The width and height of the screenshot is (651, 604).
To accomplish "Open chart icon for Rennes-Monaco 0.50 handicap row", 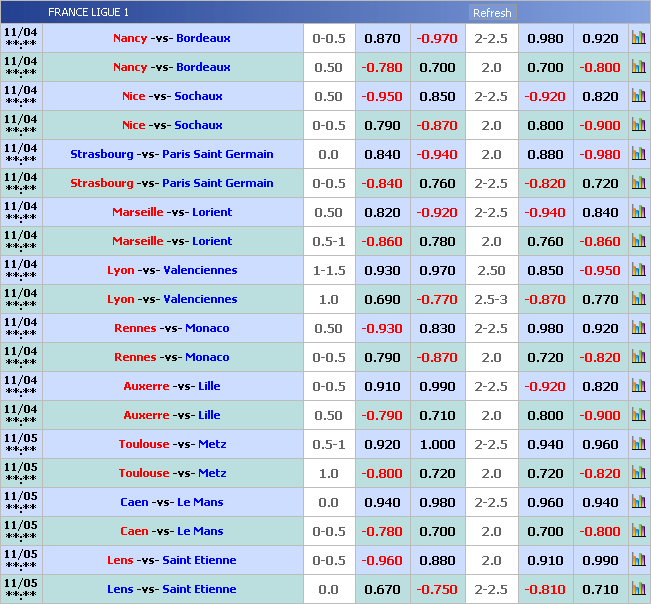I will pos(638,328).
